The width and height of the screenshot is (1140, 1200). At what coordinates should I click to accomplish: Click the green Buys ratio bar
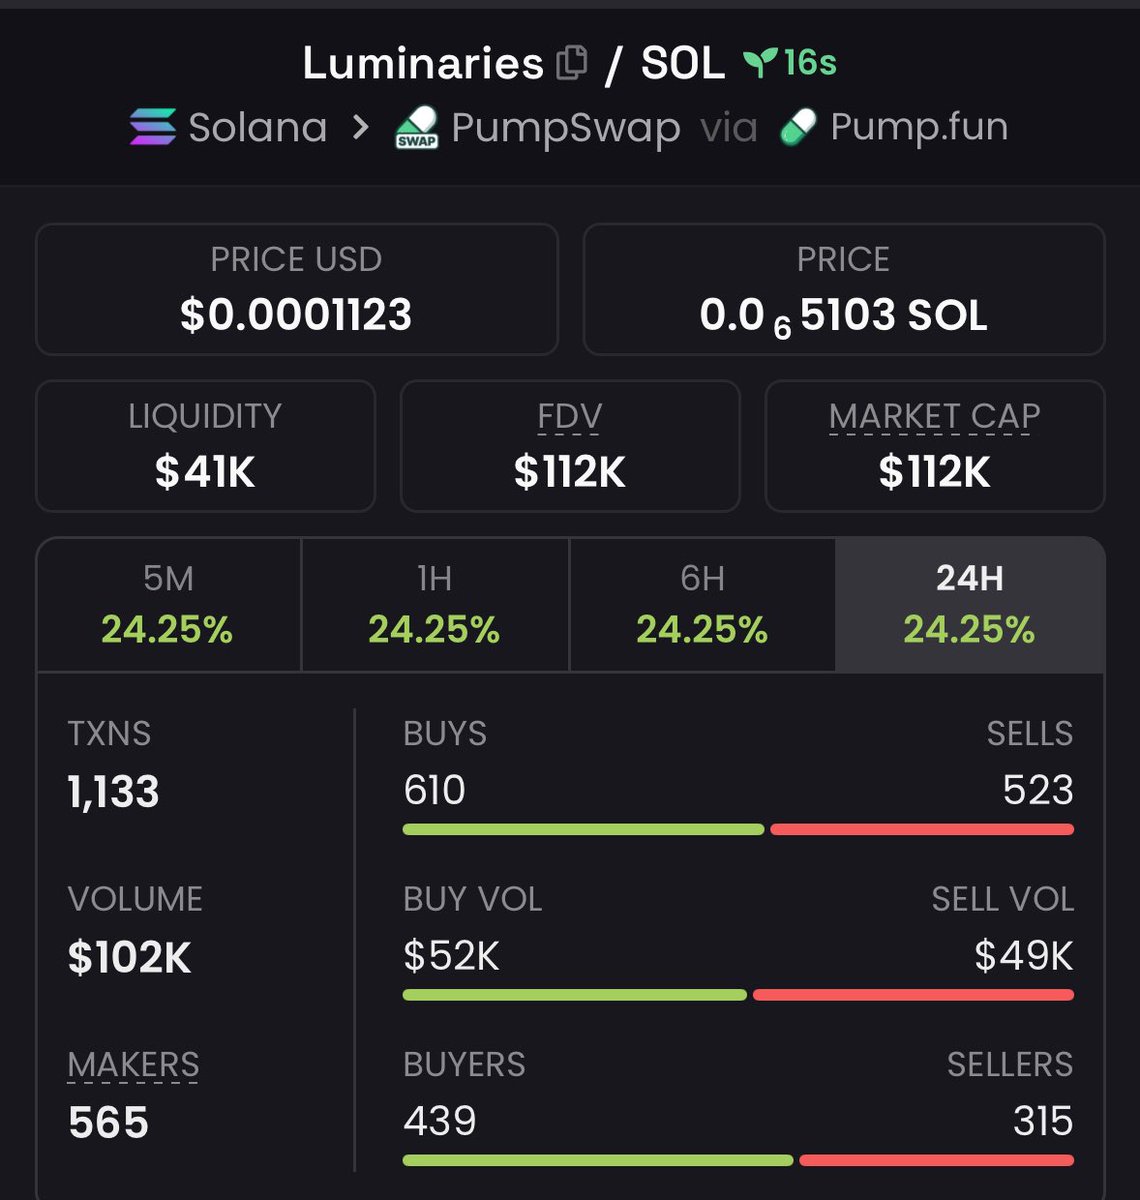583,829
